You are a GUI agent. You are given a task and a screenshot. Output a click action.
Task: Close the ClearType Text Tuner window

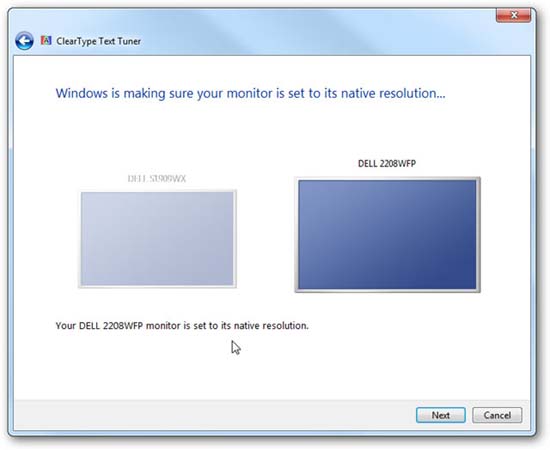(x=513, y=15)
